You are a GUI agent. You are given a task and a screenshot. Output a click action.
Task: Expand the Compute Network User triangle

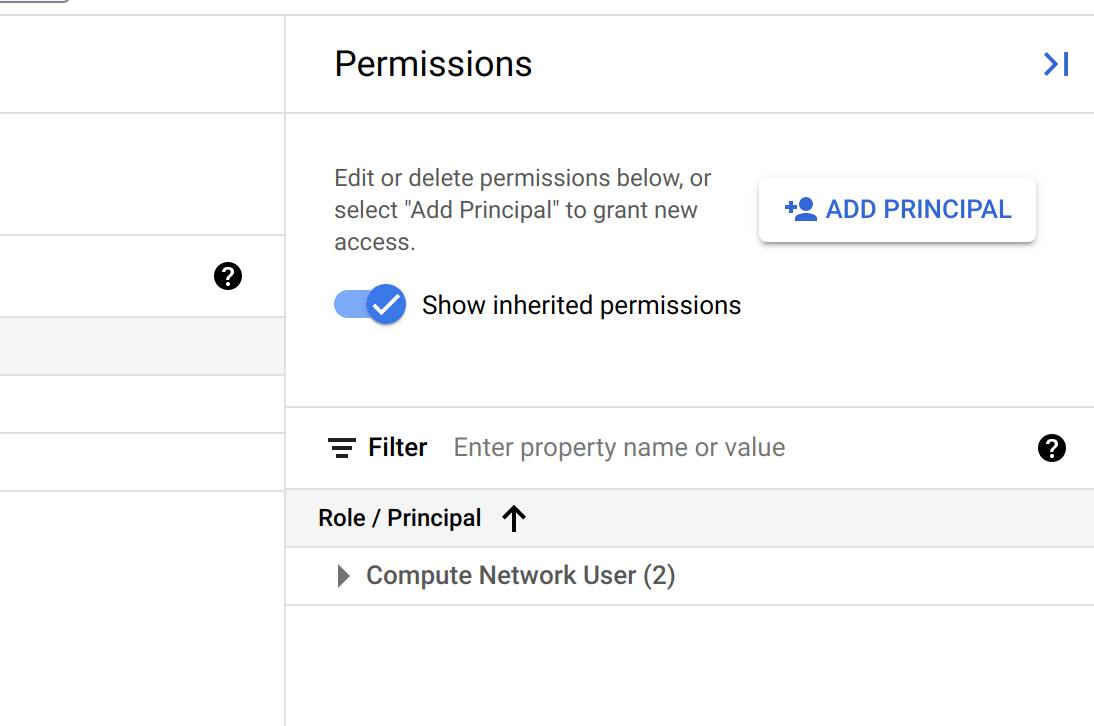(x=343, y=576)
